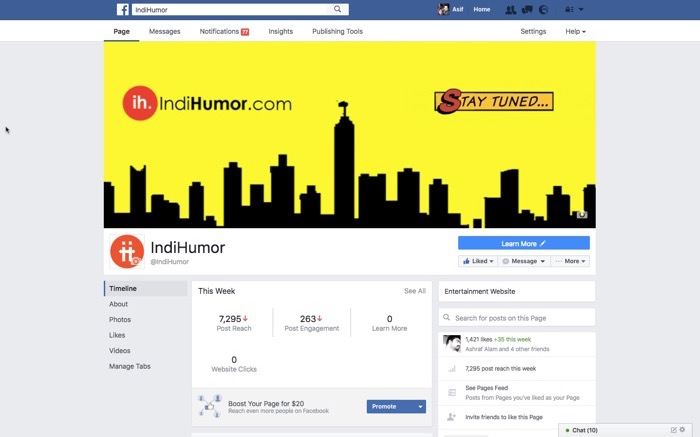The height and width of the screenshot is (437, 700).
Task: Click the IndiHumor page name
Action: click(188, 247)
